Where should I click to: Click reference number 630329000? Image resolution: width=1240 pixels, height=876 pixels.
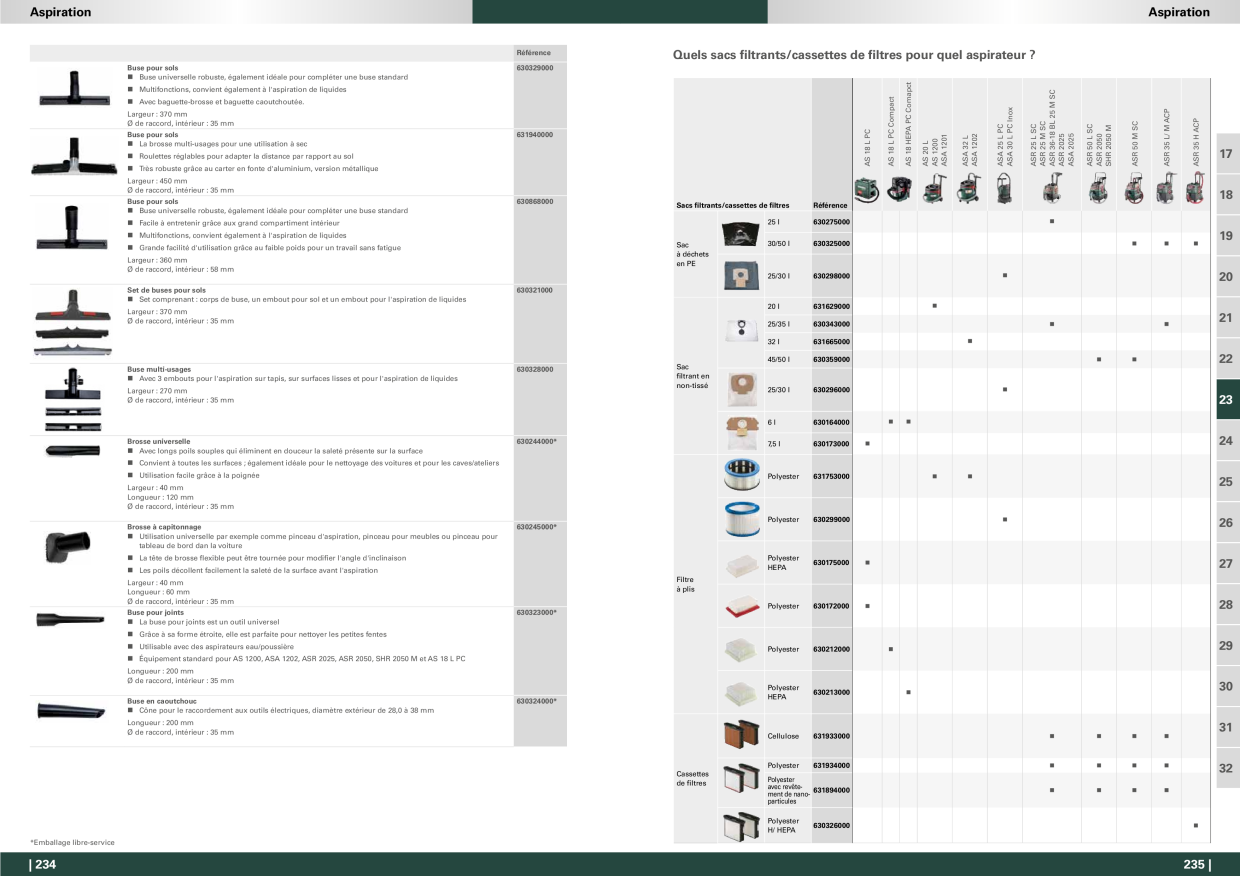[535, 67]
